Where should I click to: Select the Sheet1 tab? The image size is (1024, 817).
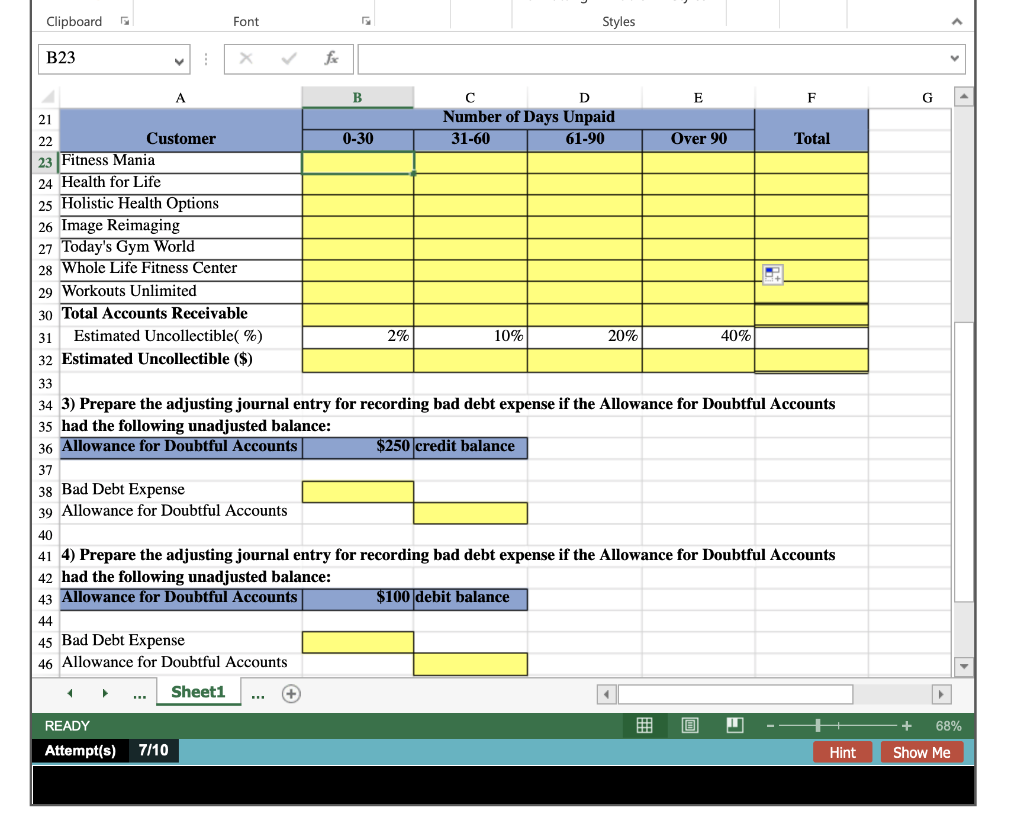point(198,690)
